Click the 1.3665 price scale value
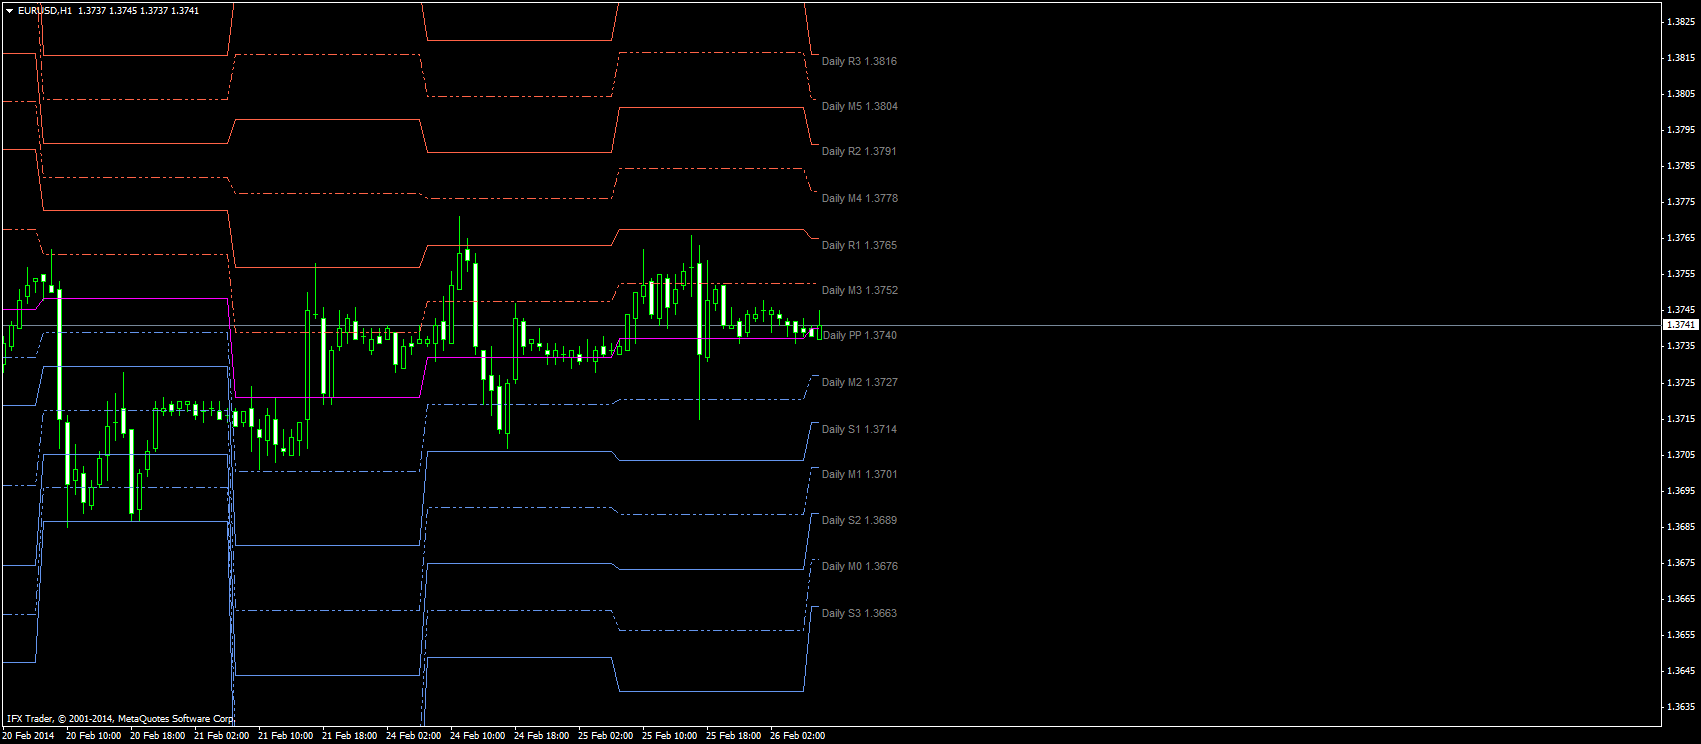This screenshot has height=744, width=1701. tap(1680, 599)
